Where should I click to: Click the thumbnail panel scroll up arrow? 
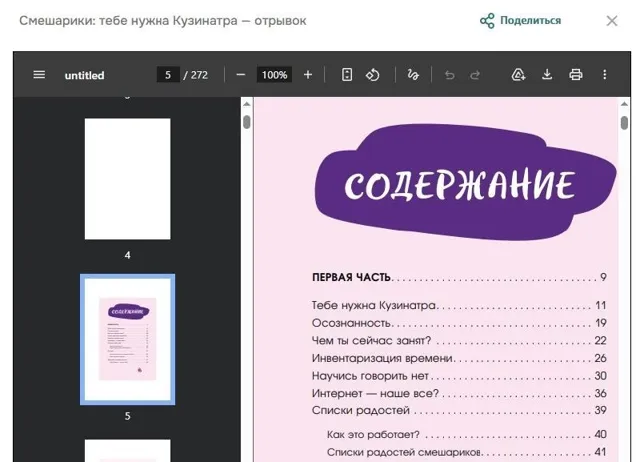247,104
